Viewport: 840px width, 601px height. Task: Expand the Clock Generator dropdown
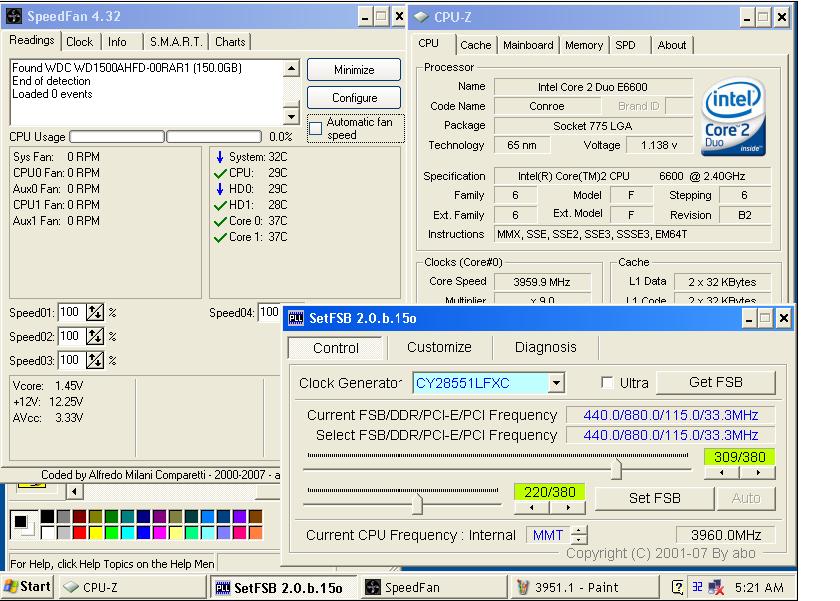pos(557,383)
